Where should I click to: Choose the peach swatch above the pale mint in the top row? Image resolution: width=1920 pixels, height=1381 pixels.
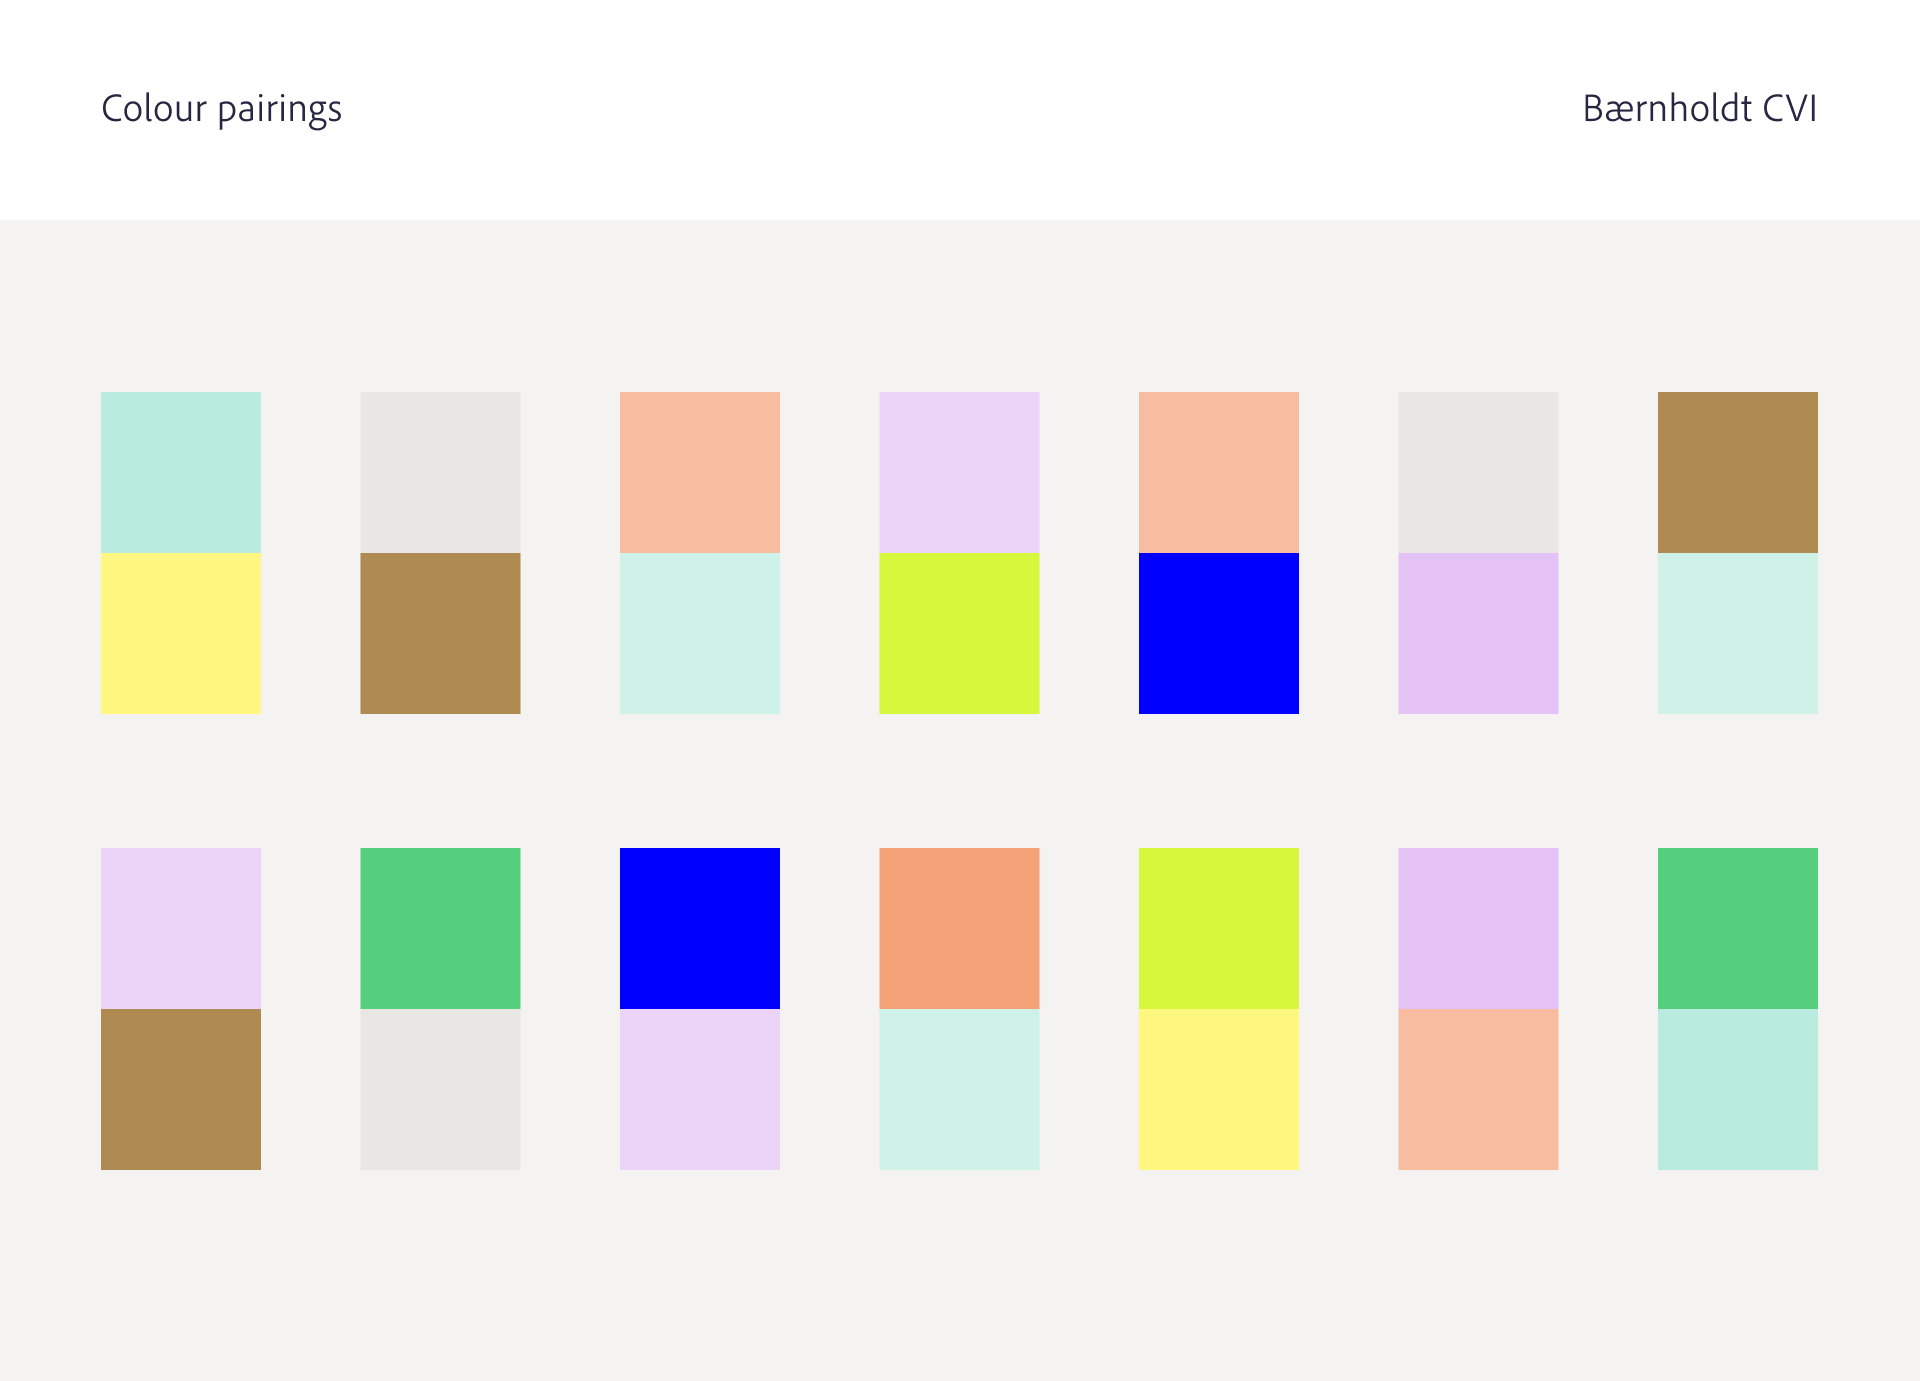(700, 472)
